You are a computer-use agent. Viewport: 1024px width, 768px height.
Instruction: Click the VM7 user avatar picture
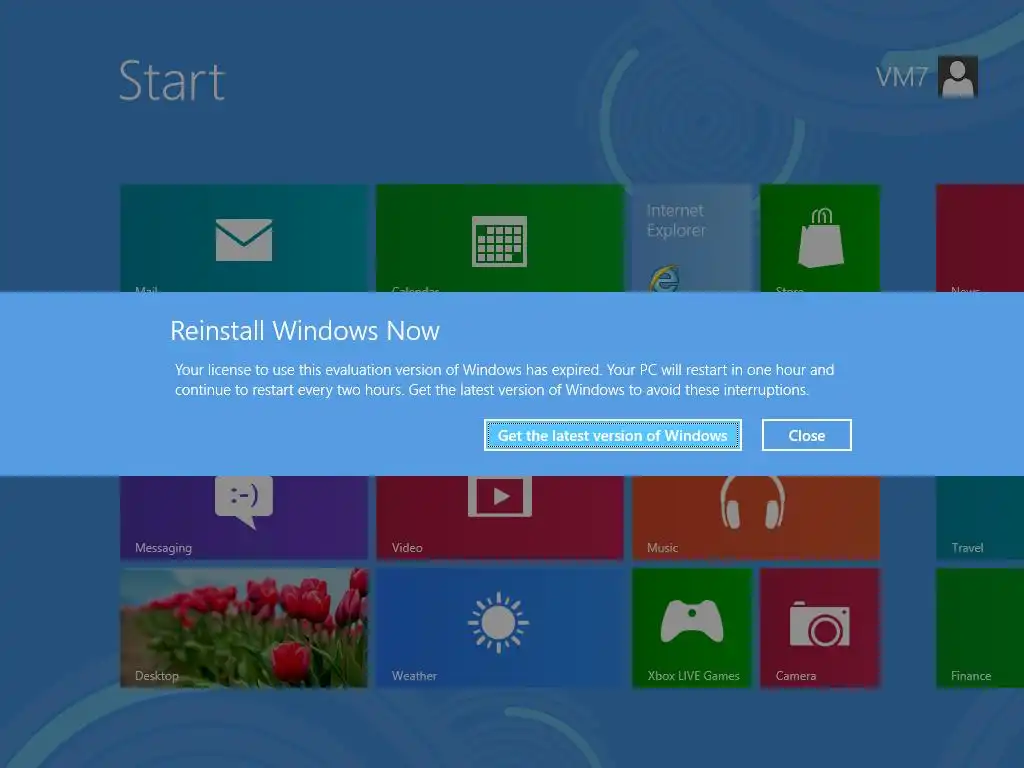[957, 77]
